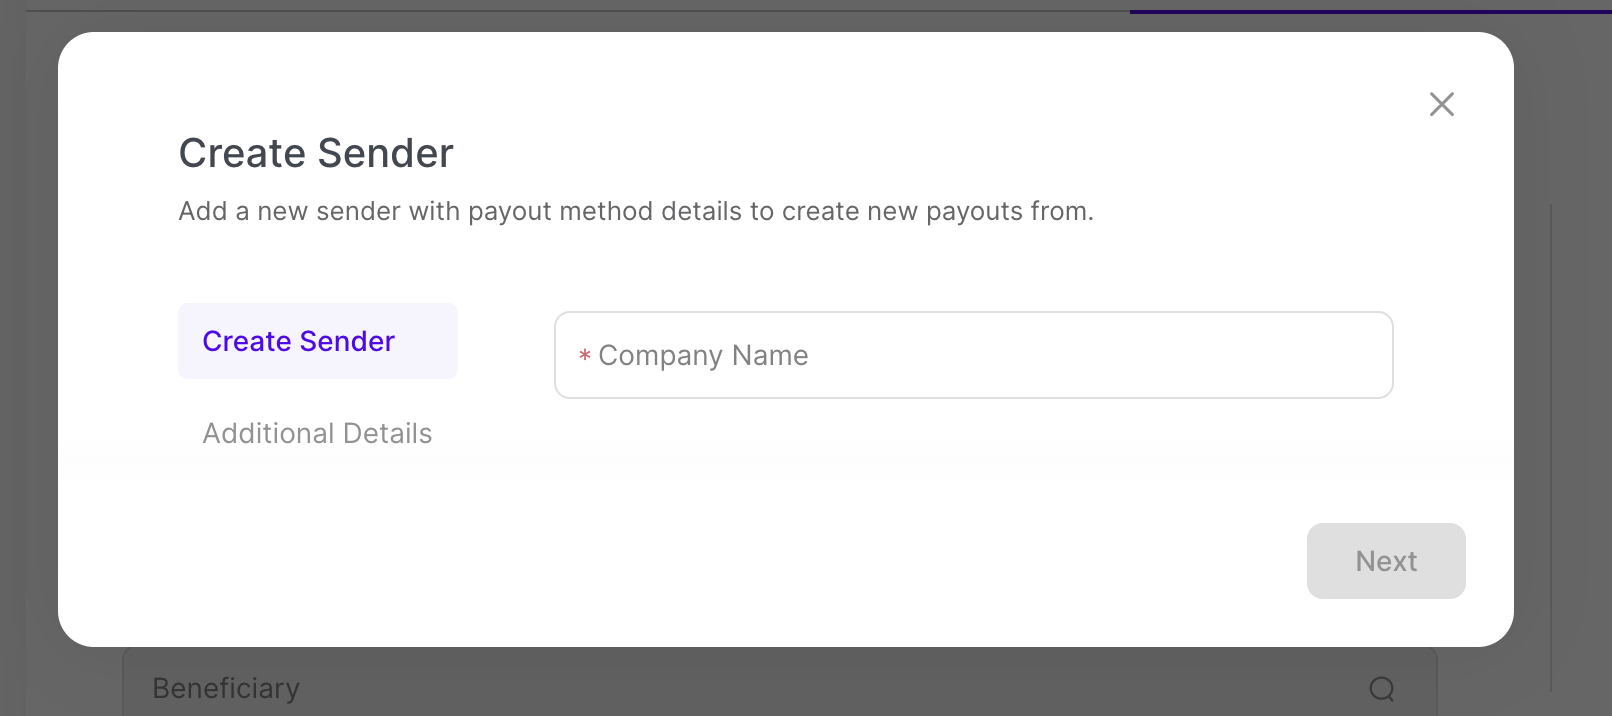1612x716 pixels.
Task: Select the Create Sender step tab
Action: coord(317,341)
